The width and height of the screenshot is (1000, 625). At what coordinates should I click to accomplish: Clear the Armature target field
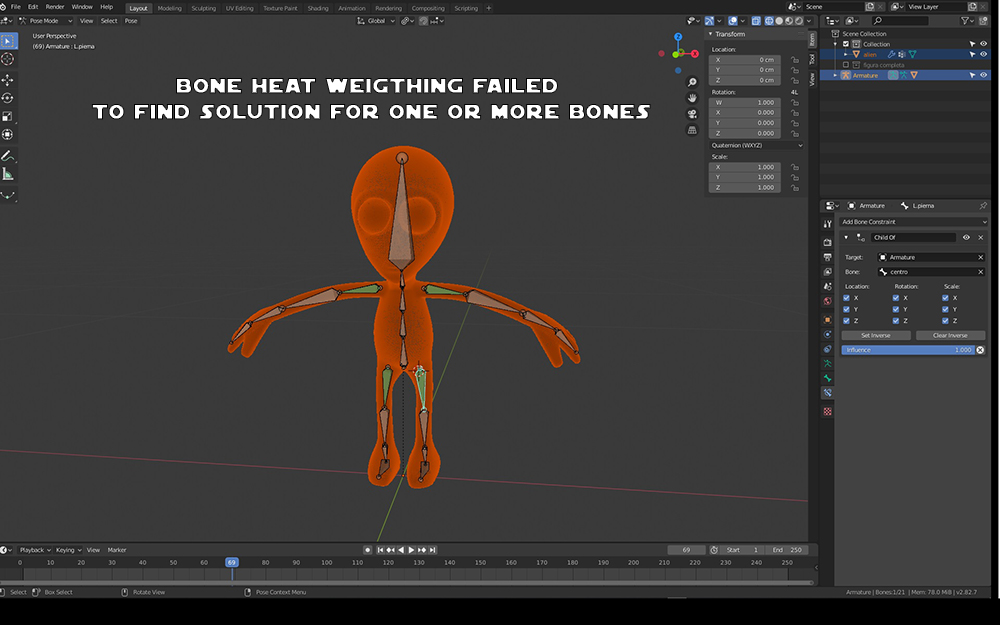(x=980, y=257)
